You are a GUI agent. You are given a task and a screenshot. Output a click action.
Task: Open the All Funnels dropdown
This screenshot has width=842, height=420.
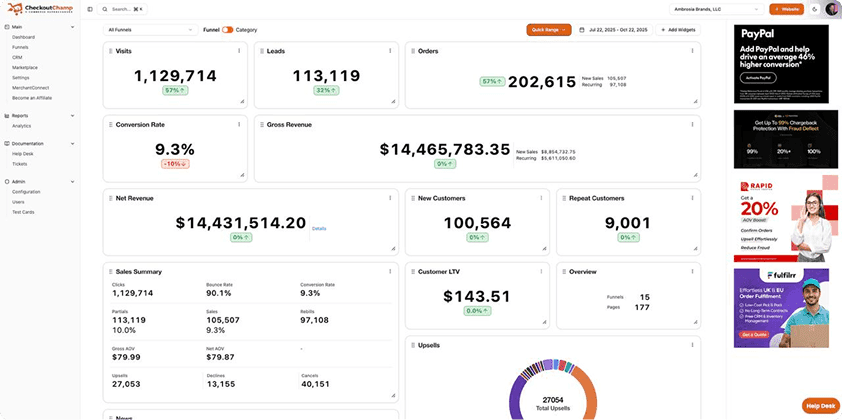click(x=150, y=30)
